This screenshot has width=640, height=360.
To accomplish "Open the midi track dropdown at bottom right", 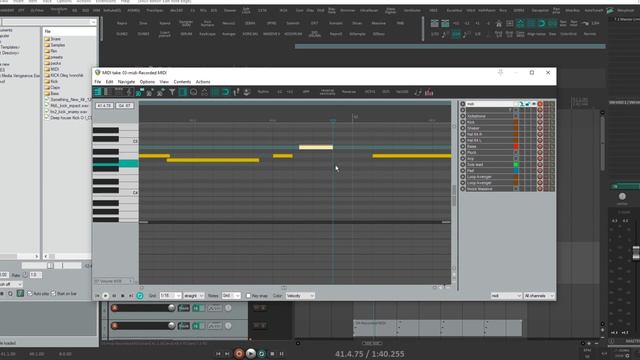I will coord(506,296).
